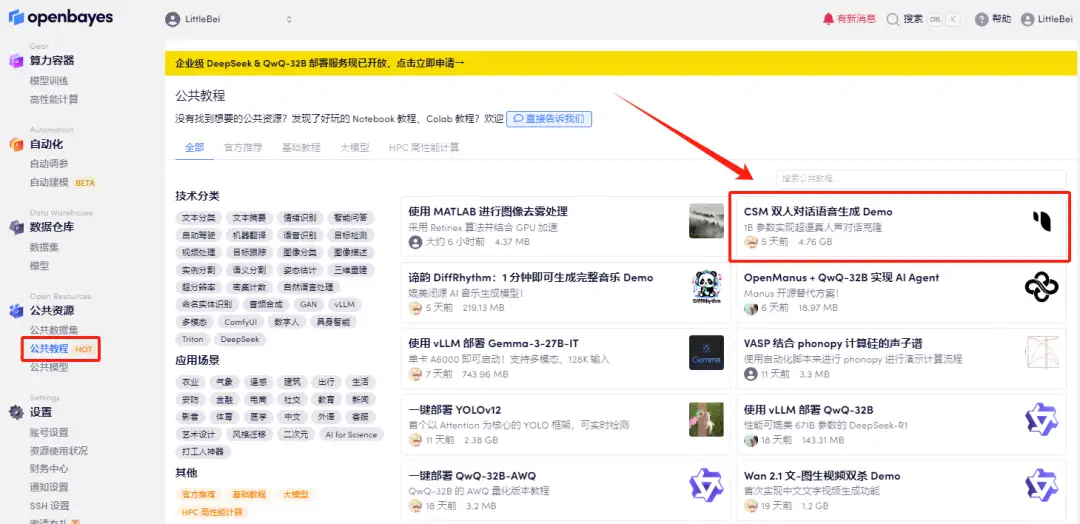
Task: Open the 帮助 question-mark icon
Action: coord(982,19)
